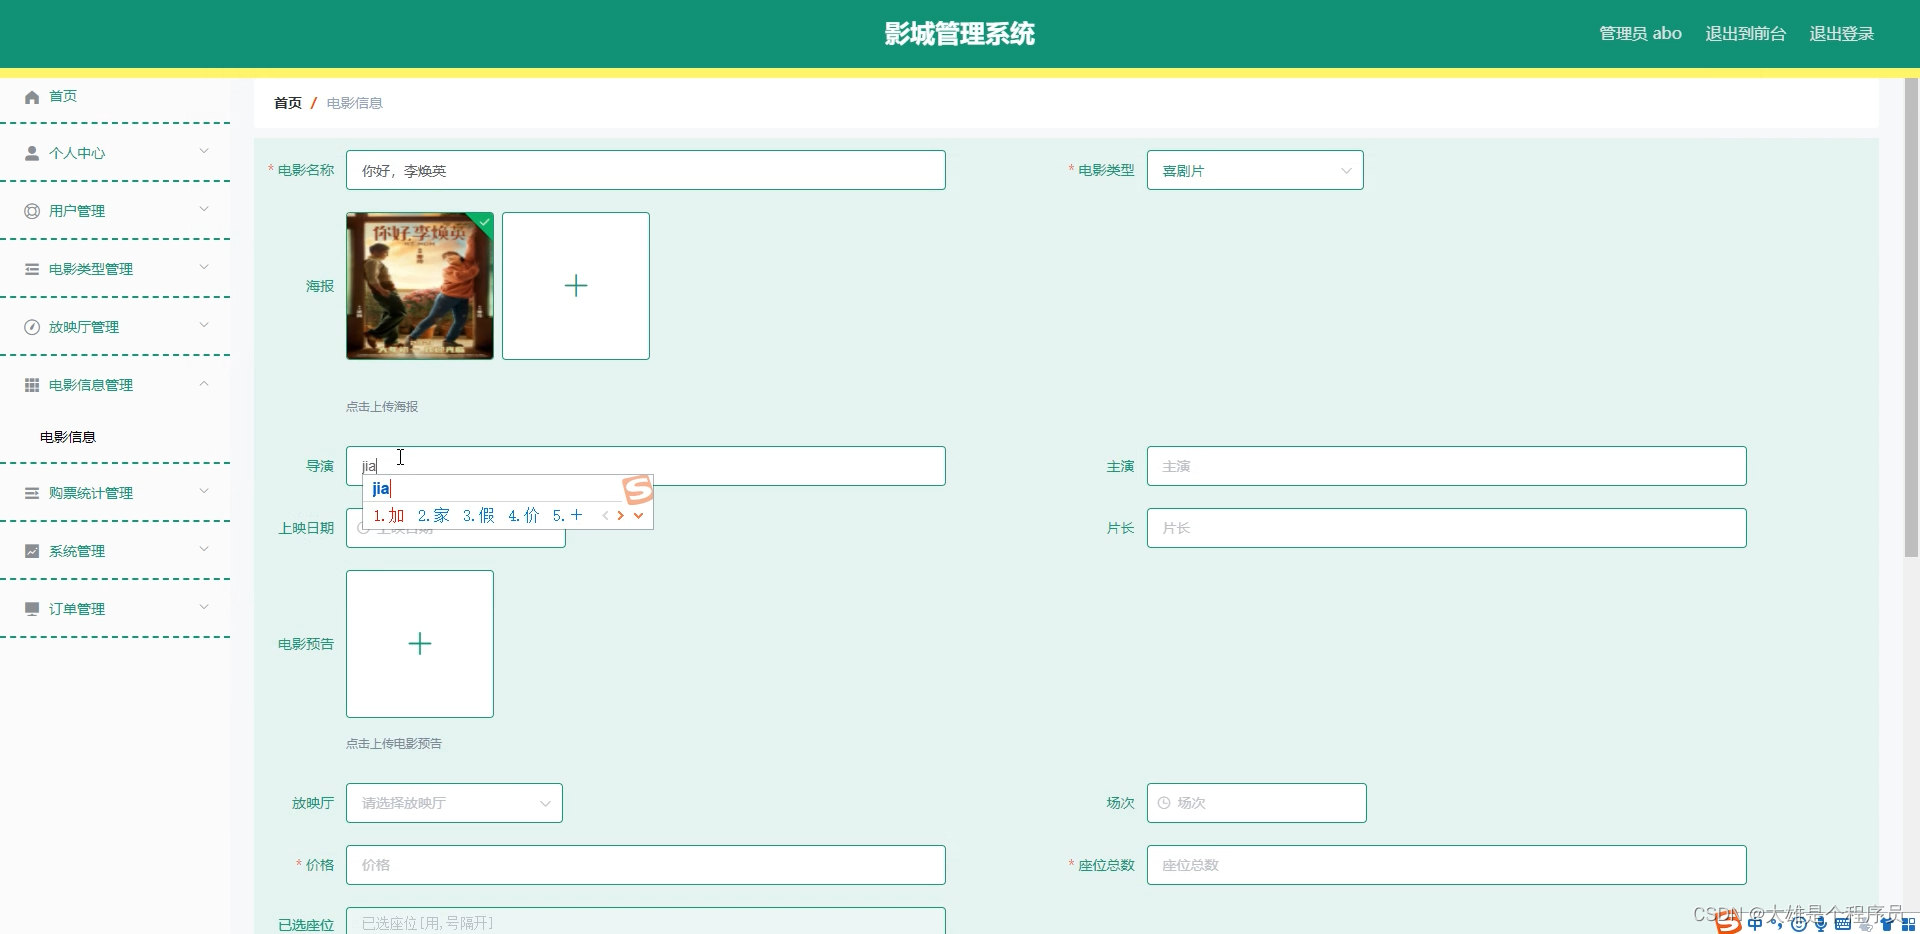Click the 点击上传电影预告 hint text
The width and height of the screenshot is (1920, 934).
point(394,744)
